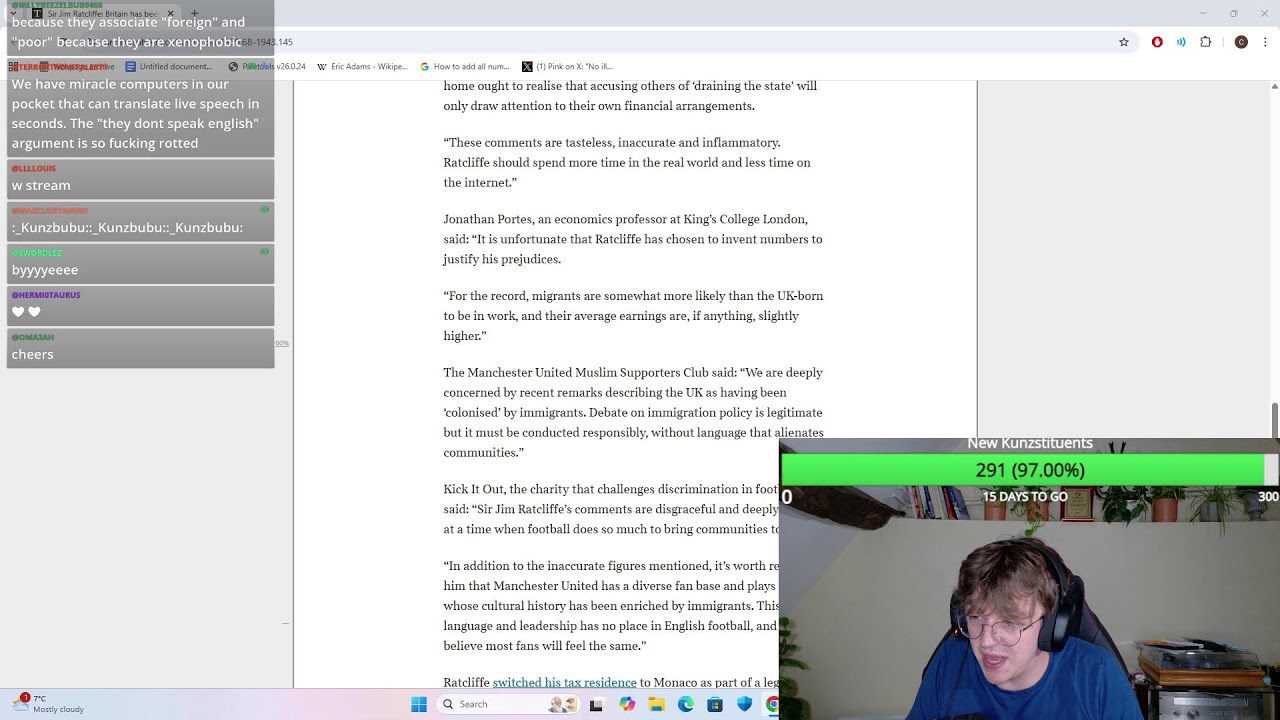
Task: Open the Extensions puzzle piece menu
Action: (1205, 42)
